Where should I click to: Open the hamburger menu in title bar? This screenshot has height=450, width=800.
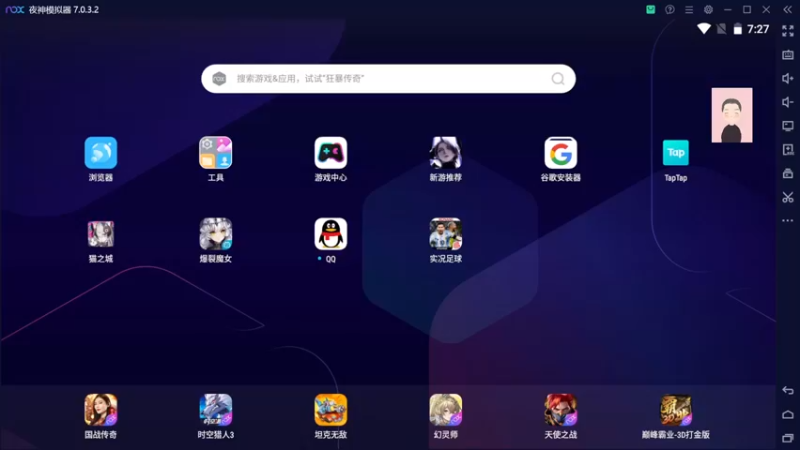[689, 9]
